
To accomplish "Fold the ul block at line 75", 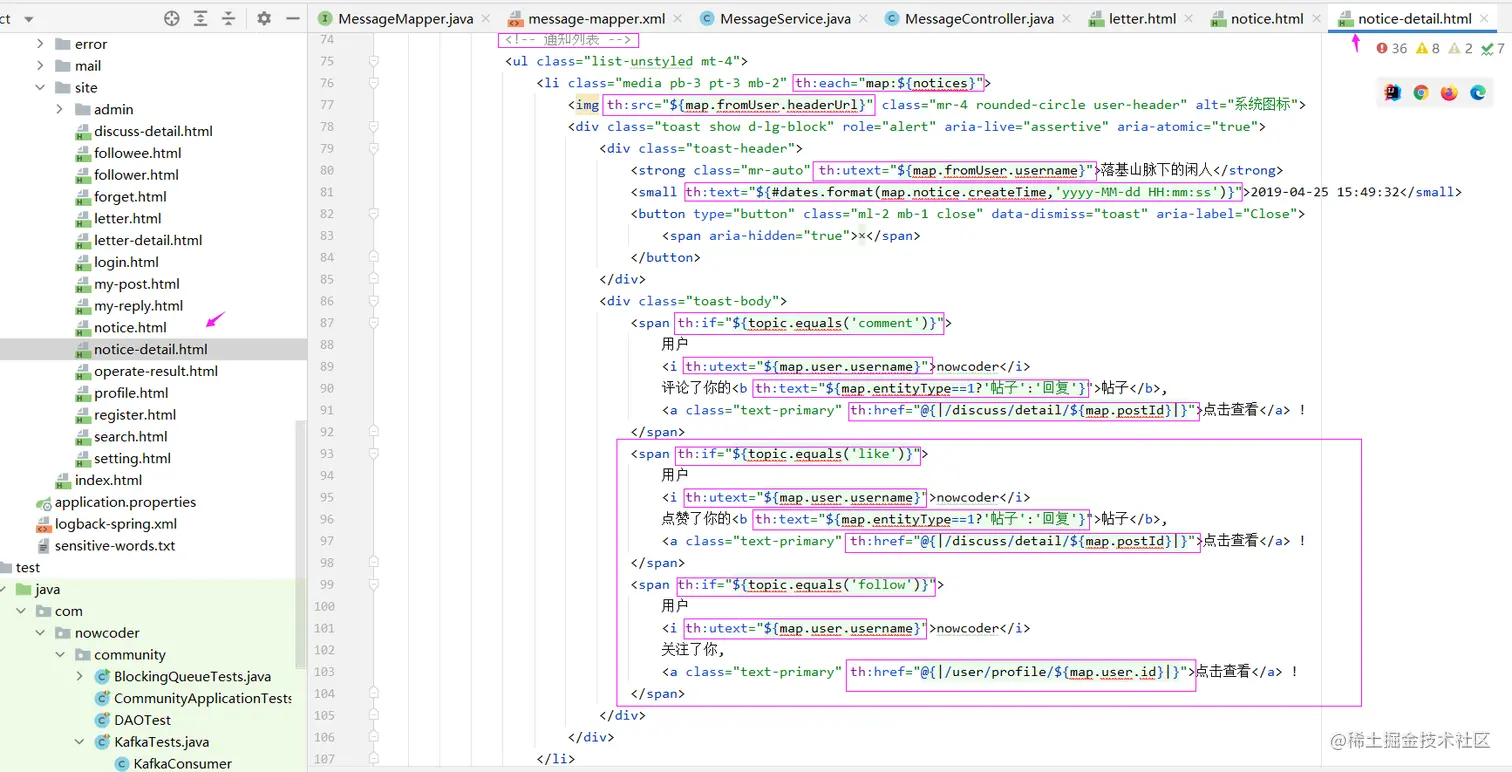I will pos(372,61).
